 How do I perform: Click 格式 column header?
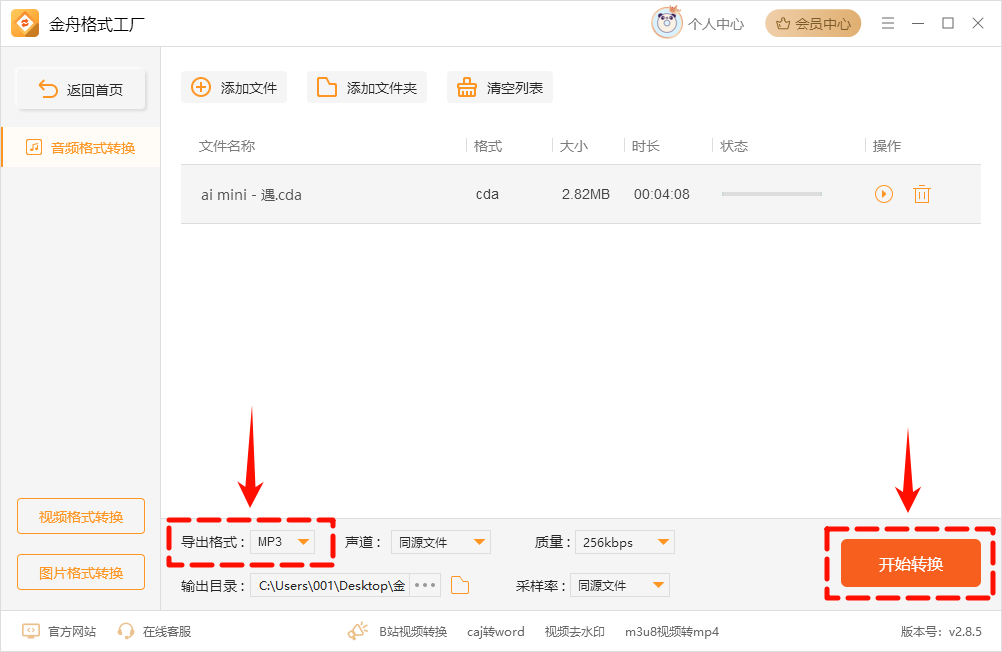pyautogui.click(x=488, y=146)
